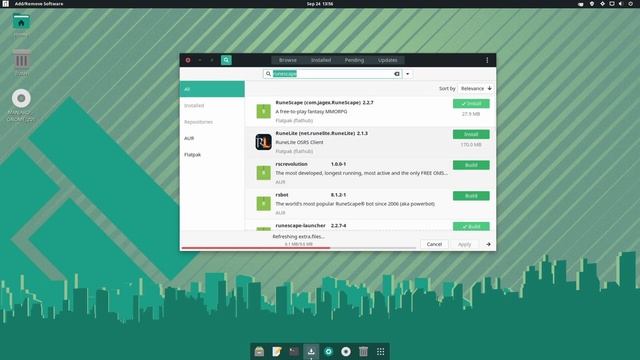
Task: Click the shield icon in system tray
Action: (592, 4)
